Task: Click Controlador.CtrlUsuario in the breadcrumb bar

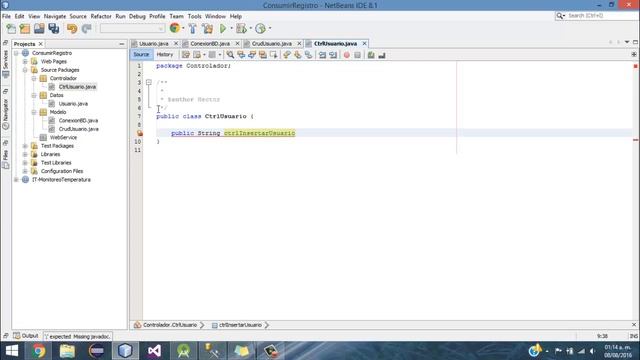Action: pyautogui.click(x=170, y=325)
